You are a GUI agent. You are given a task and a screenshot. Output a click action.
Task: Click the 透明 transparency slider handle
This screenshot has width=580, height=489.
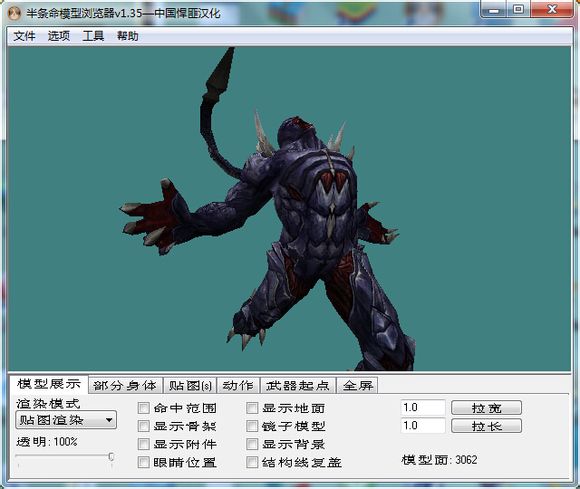(x=111, y=457)
